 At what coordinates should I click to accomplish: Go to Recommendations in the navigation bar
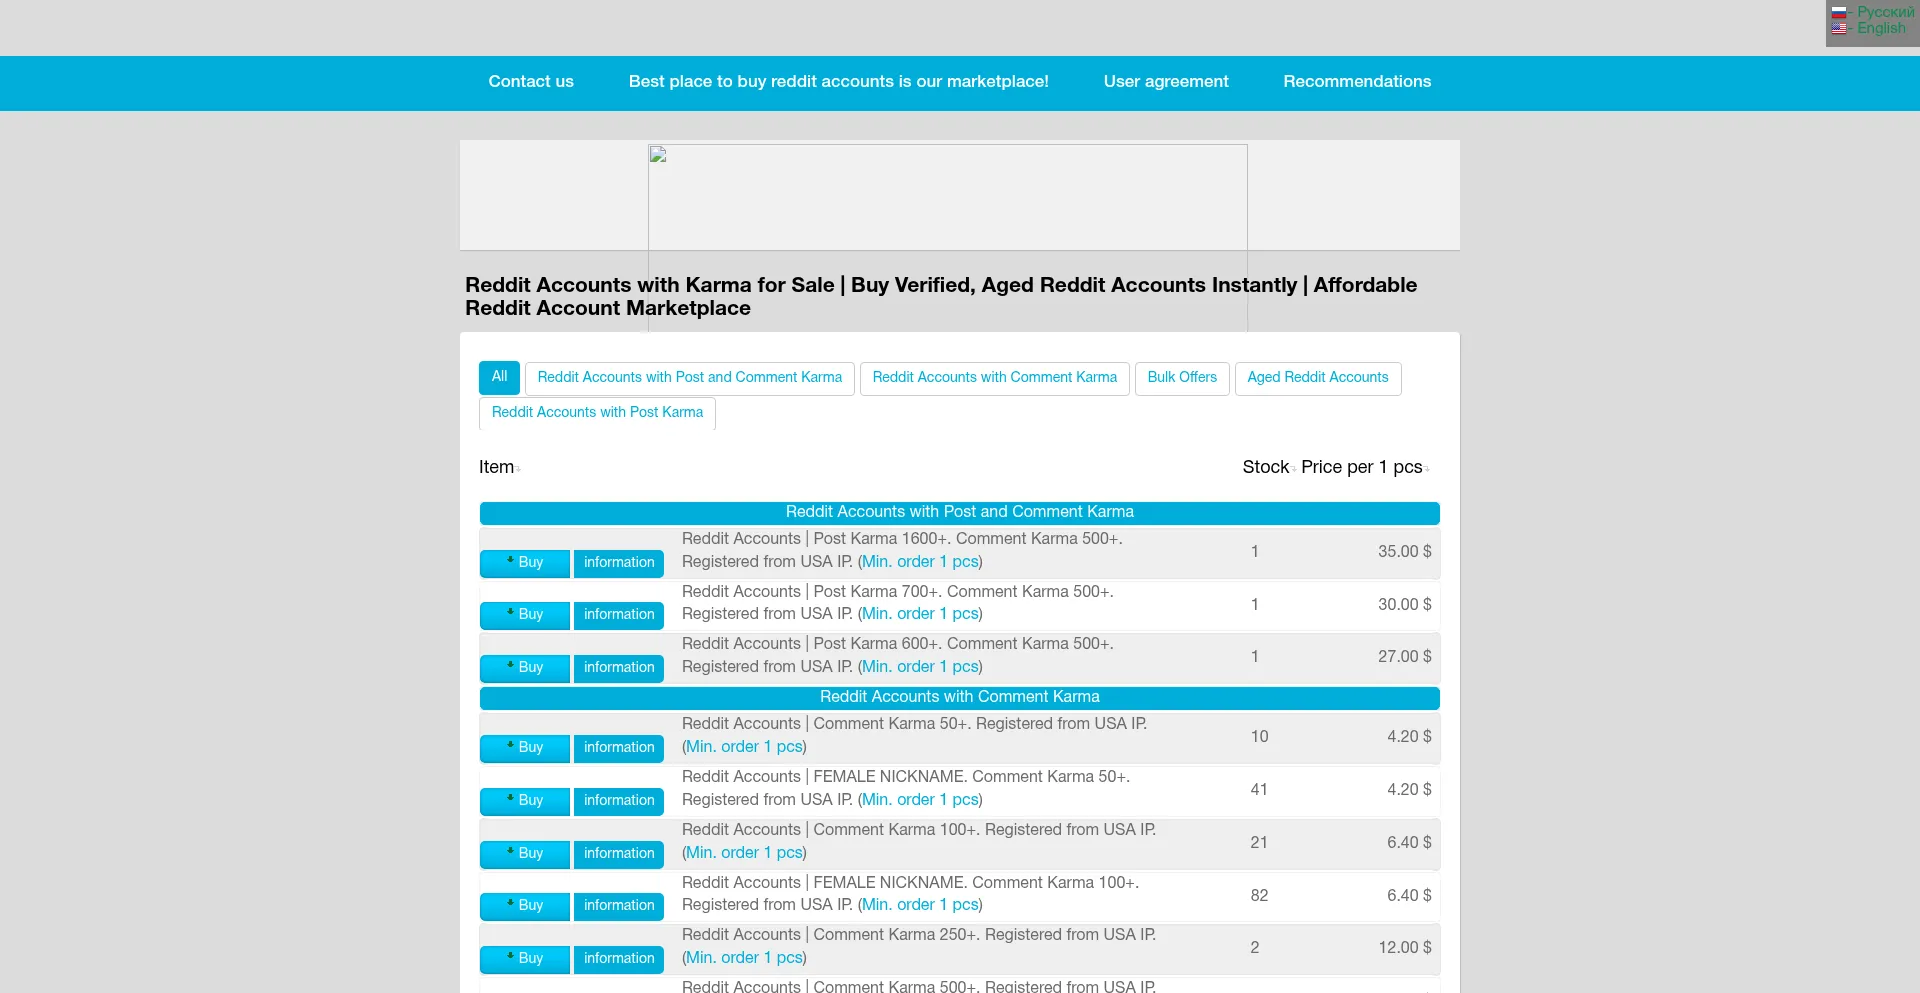1357,82
